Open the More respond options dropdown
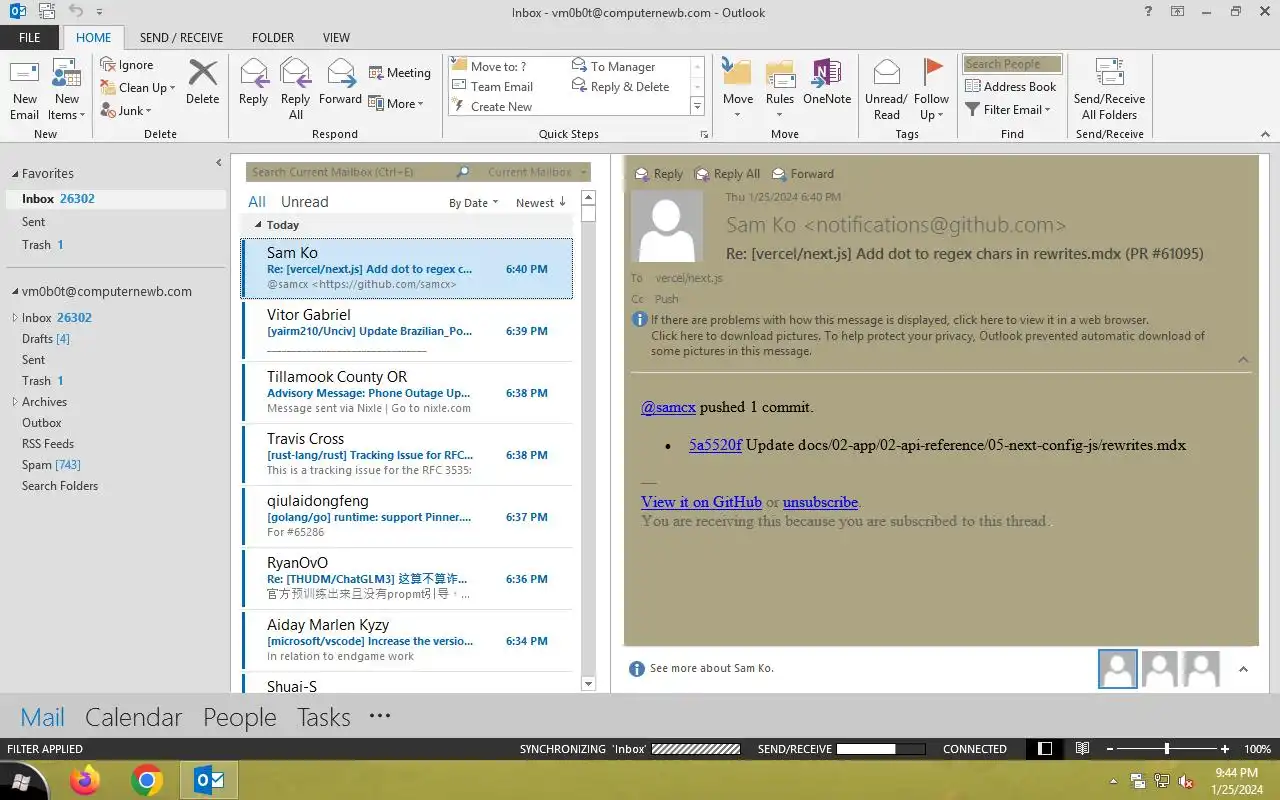 (x=396, y=103)
